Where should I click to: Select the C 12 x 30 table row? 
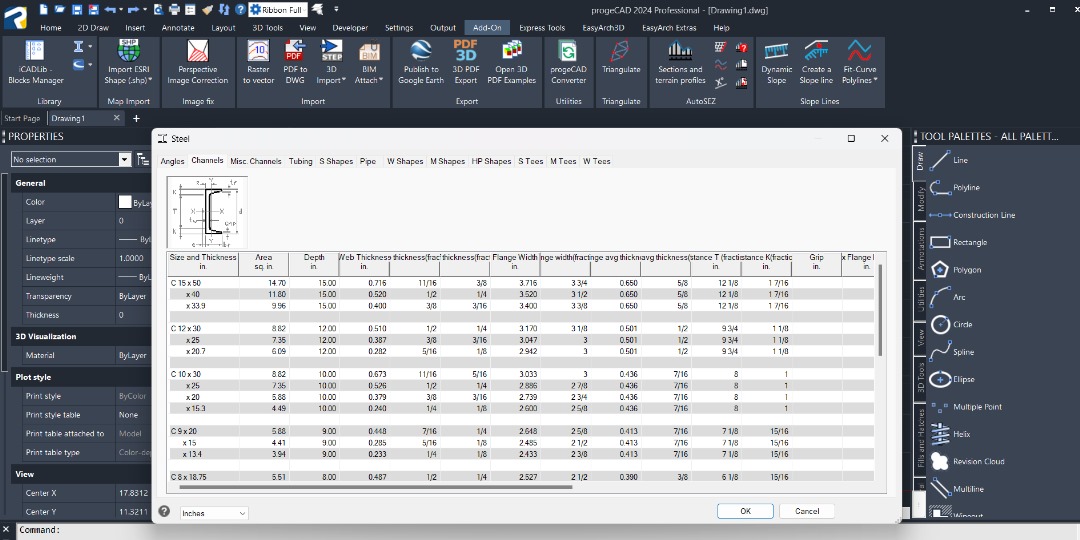(x=185, y=328)
